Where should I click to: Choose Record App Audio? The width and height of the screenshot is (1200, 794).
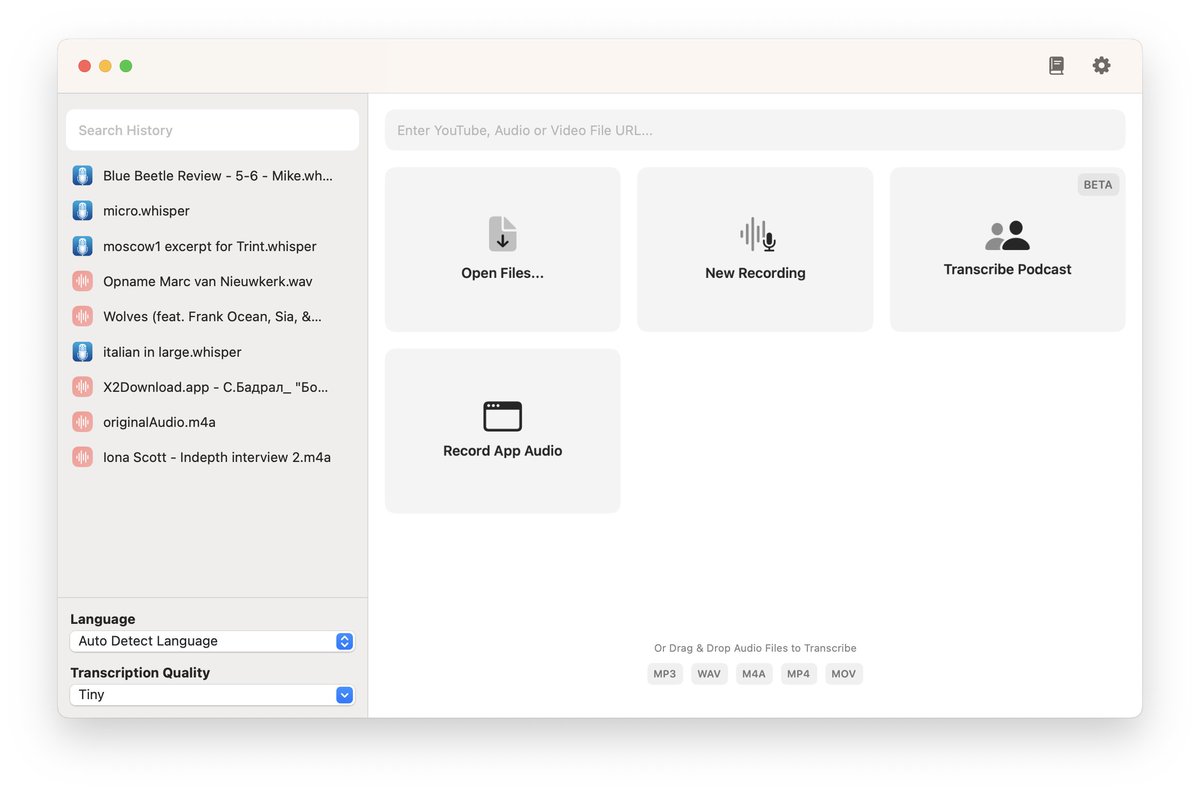[x=503, y=431]
